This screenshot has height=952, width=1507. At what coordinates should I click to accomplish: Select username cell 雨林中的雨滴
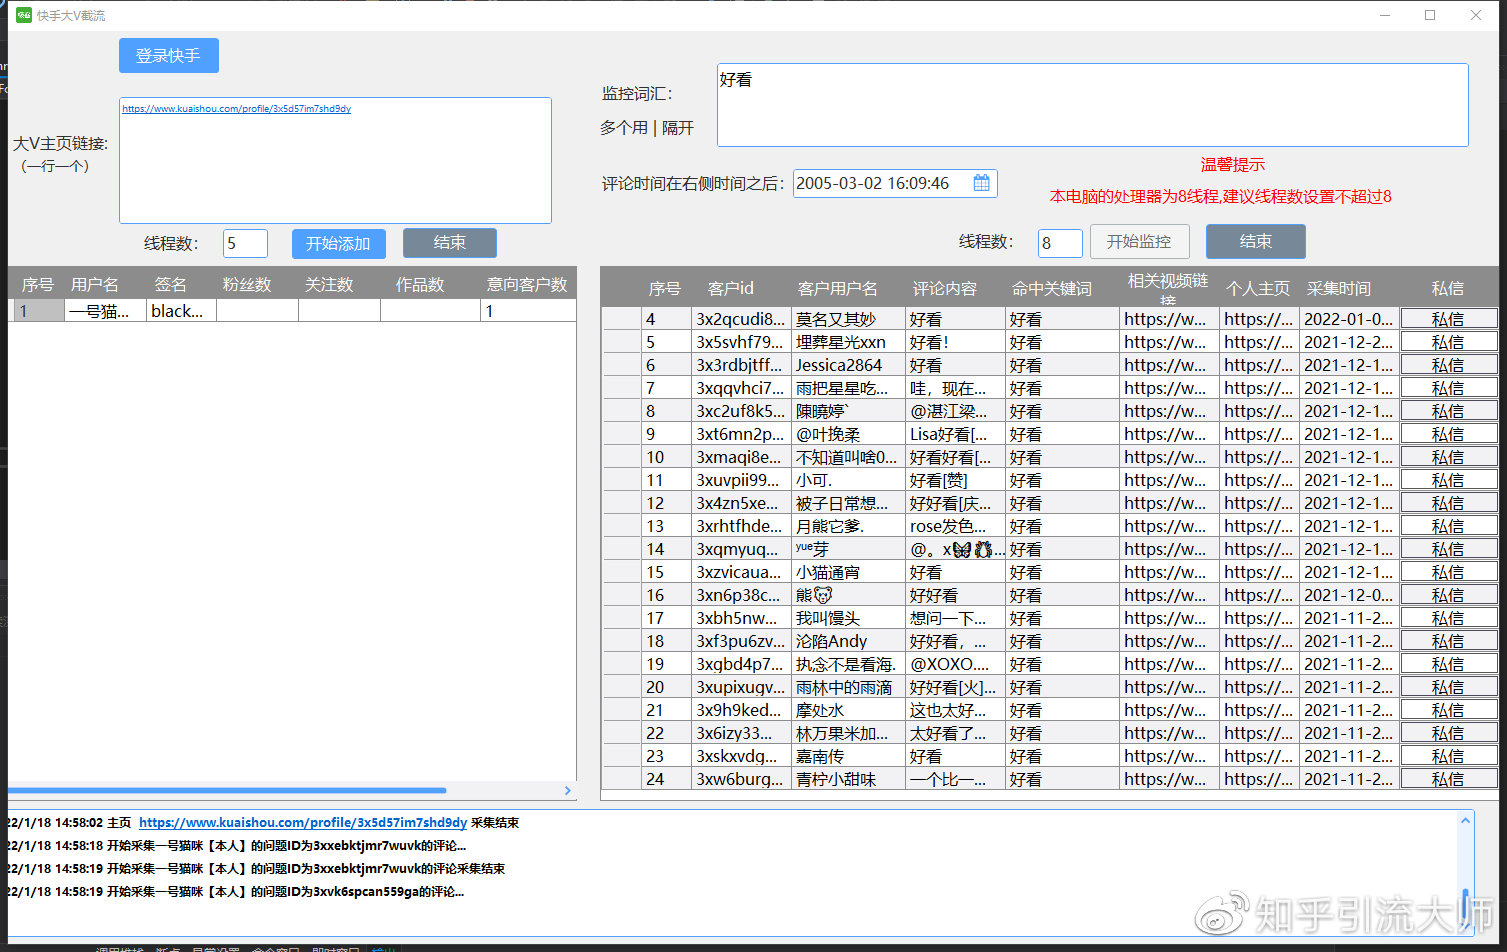tap(848, 687)
